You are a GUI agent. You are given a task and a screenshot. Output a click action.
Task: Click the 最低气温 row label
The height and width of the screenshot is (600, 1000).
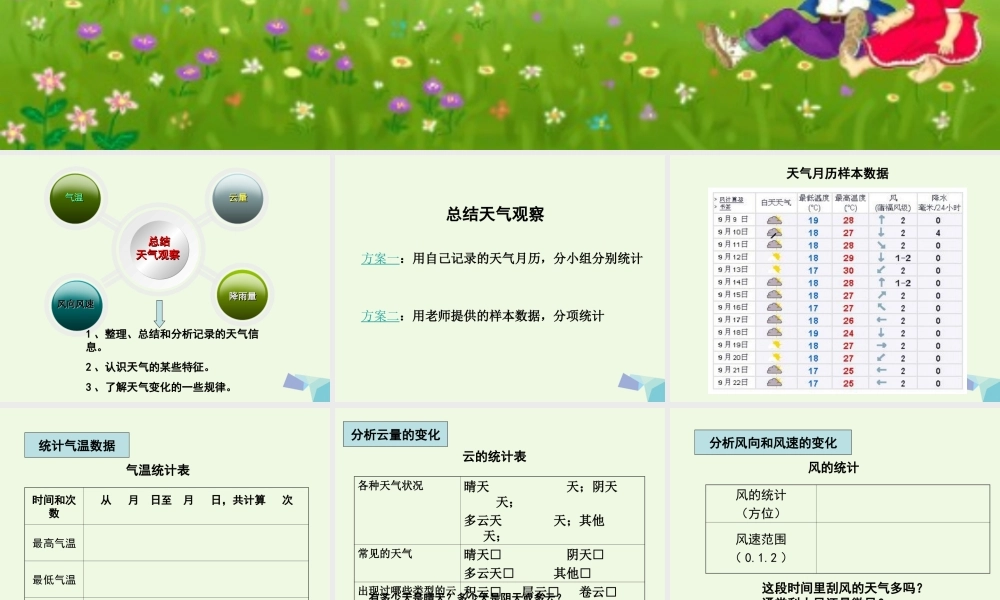click(x=54, y=580)
